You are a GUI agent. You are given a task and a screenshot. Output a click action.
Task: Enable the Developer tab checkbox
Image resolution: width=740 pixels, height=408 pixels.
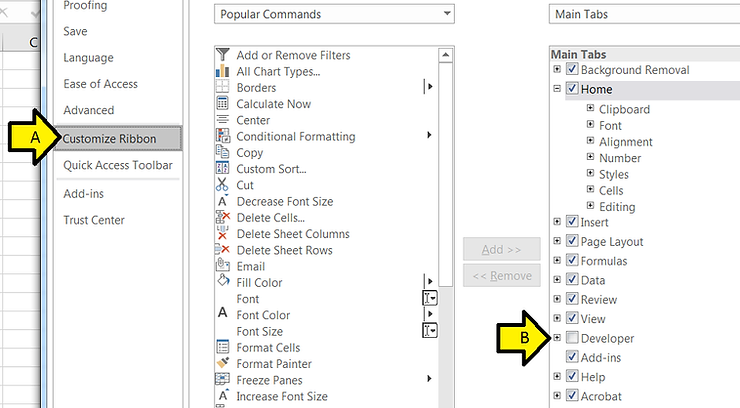coord(572,337)
